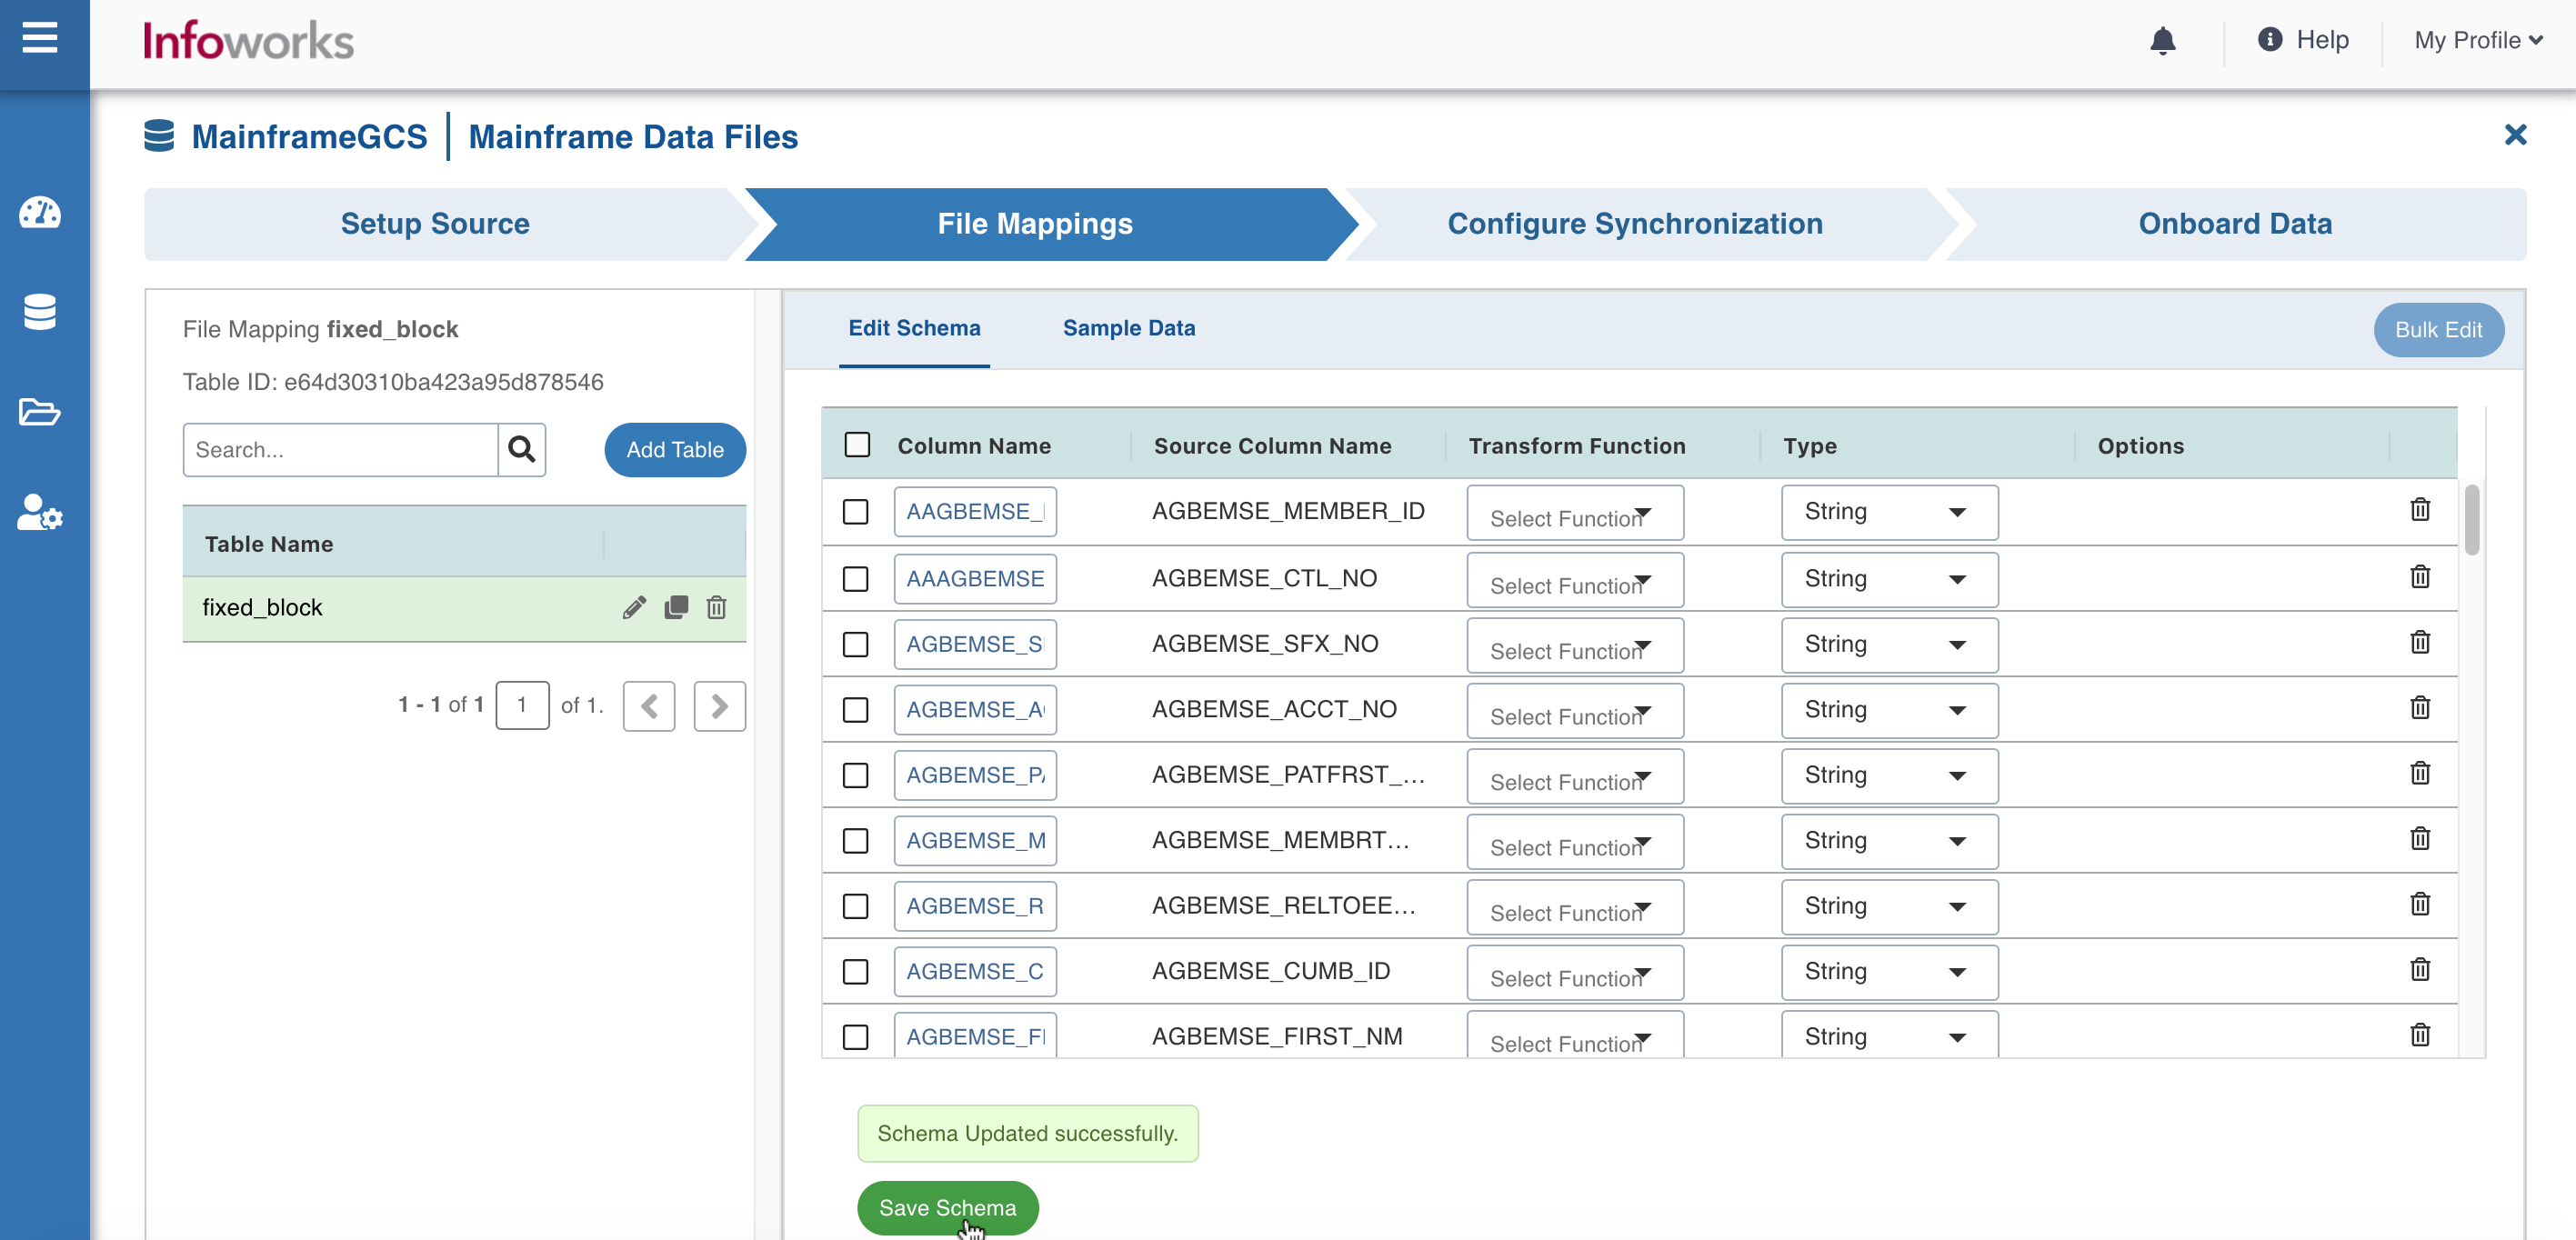
Task: Click the search magnifier button
Action: point(521,449)
